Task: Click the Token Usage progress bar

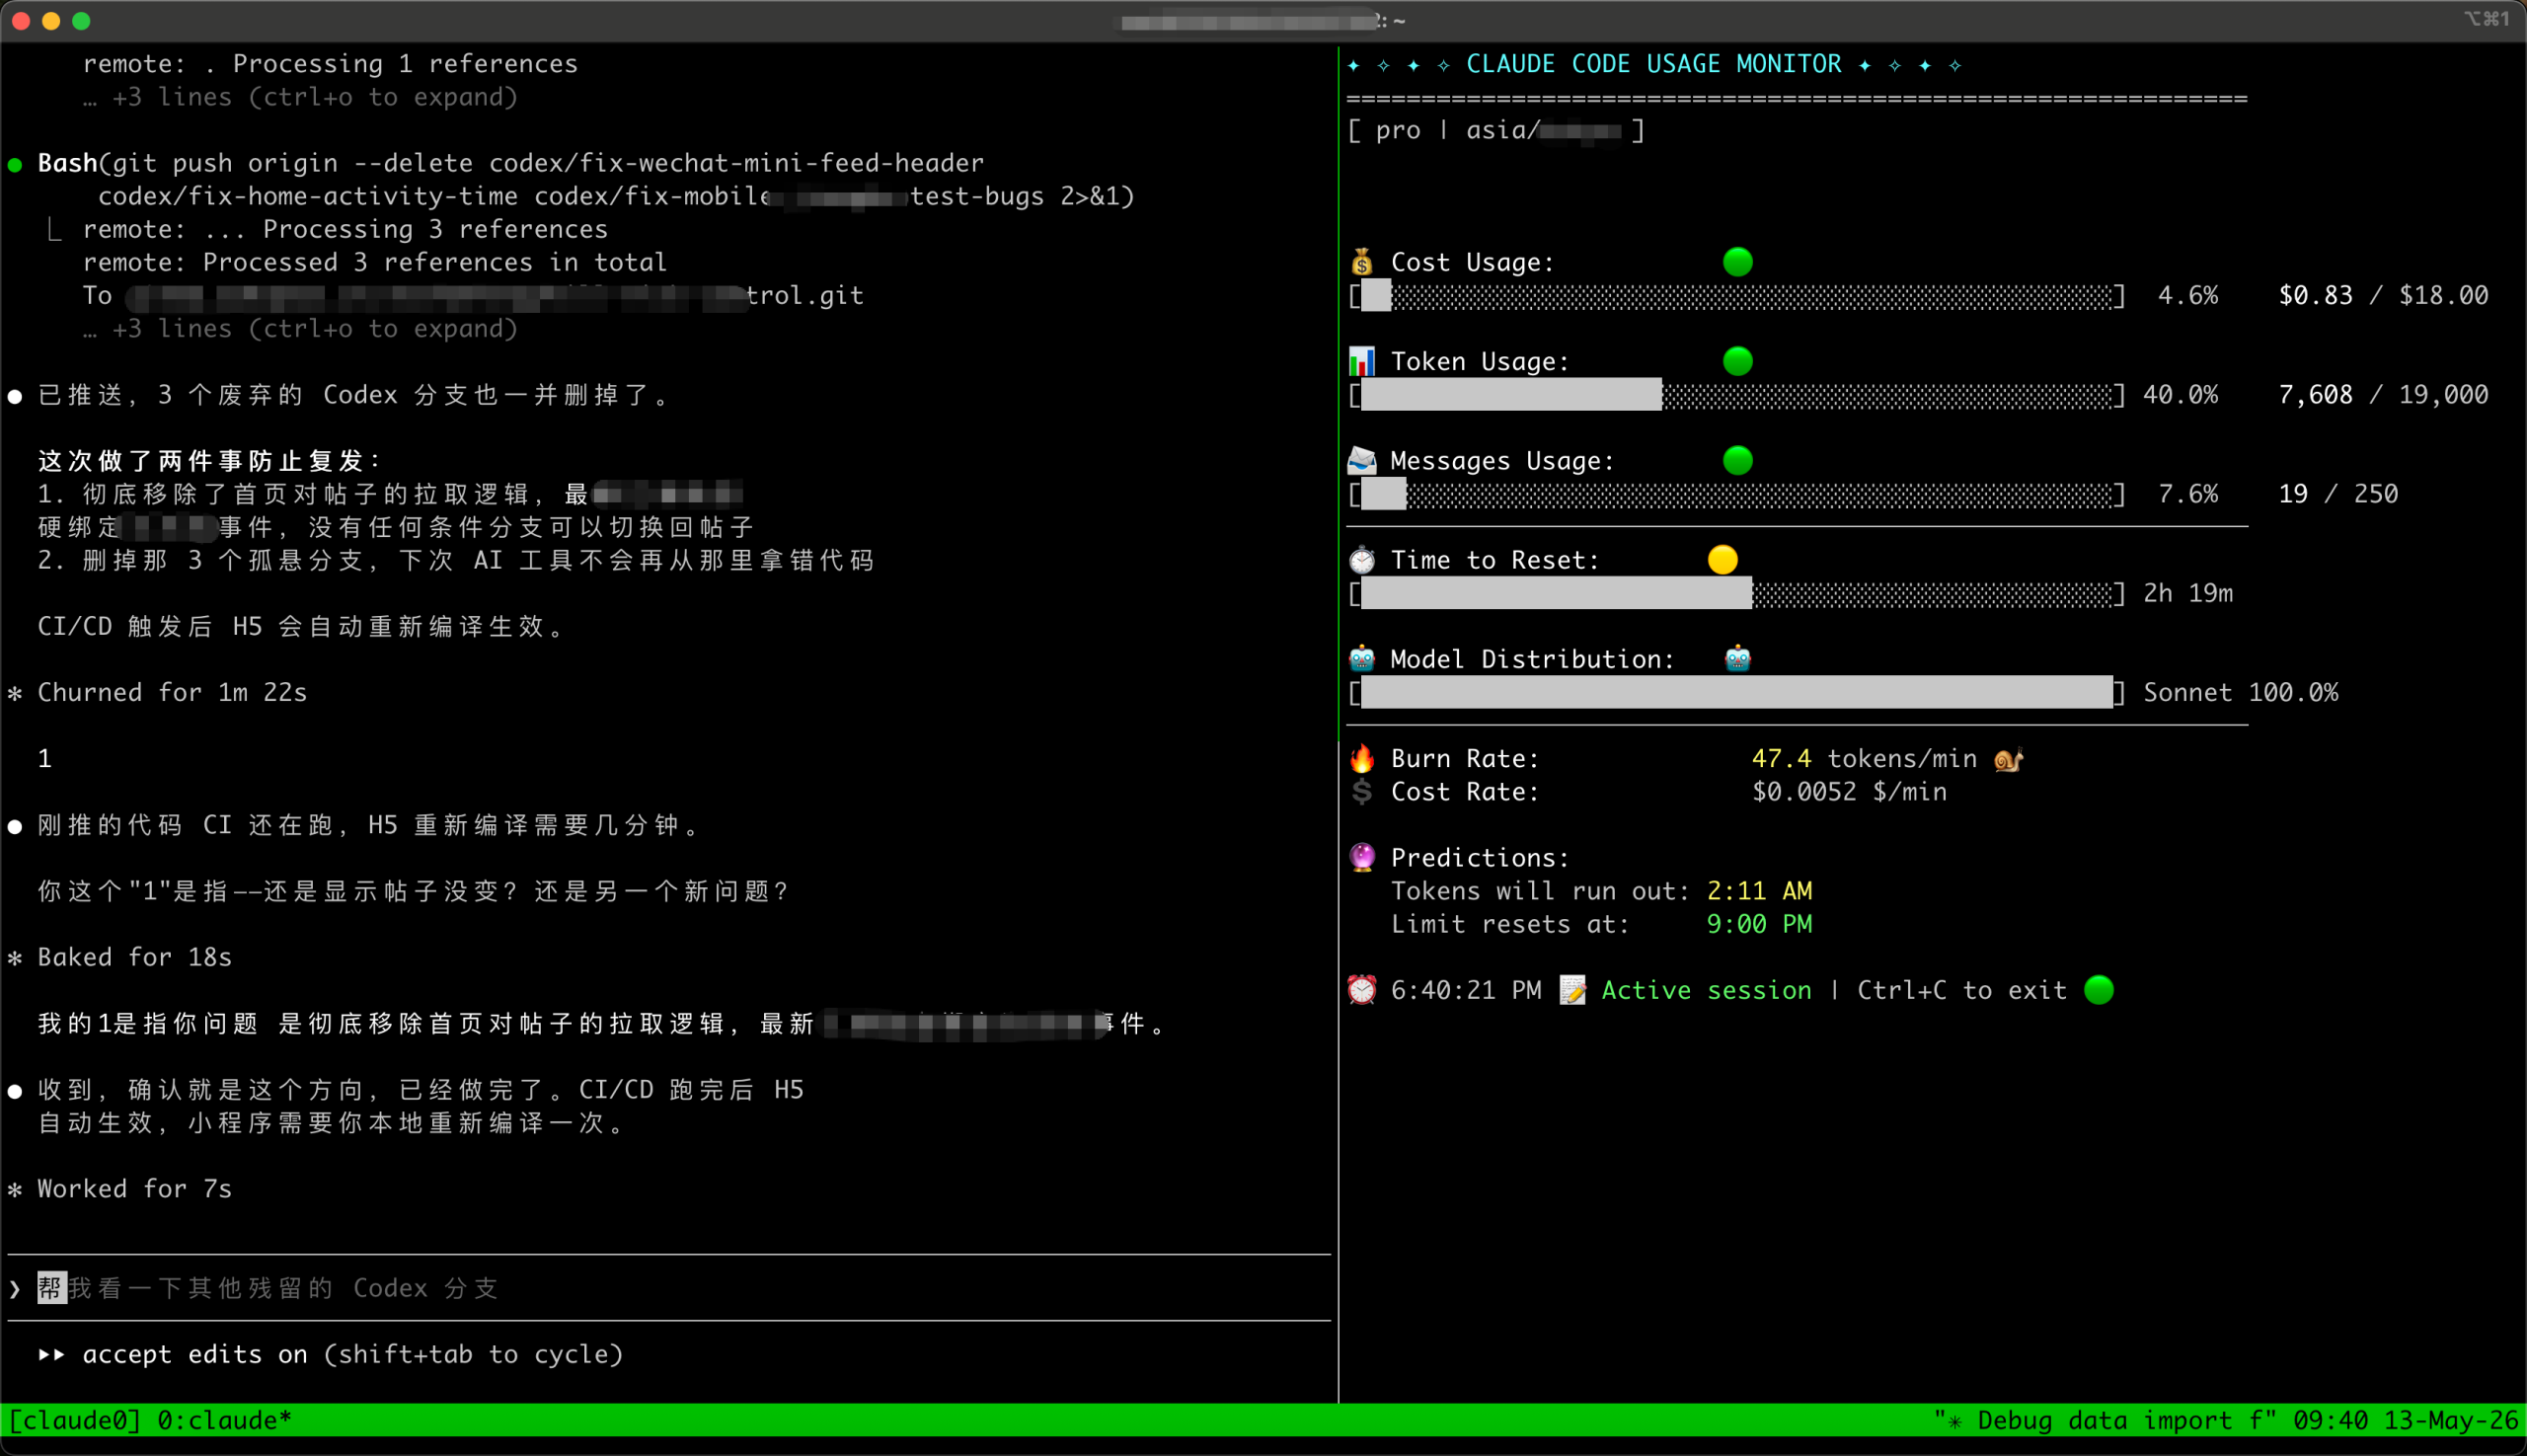Action: (x=1737, y=395)
